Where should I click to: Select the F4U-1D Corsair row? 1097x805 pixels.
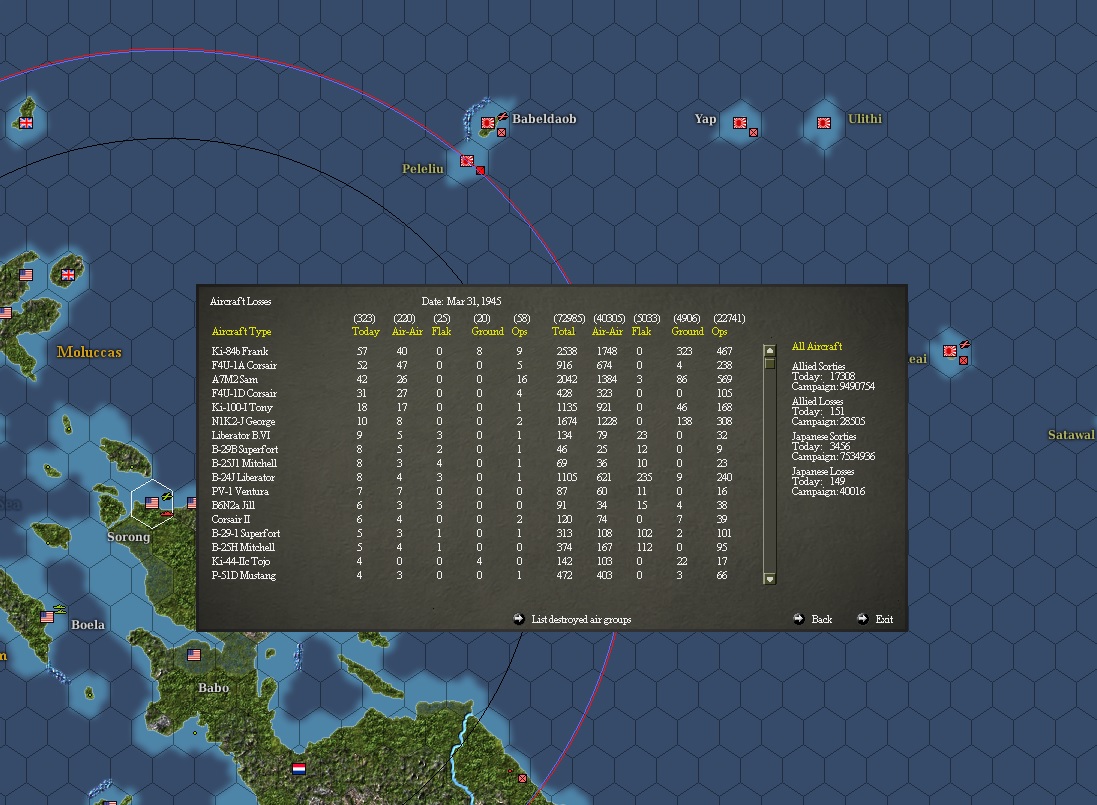pyautogui.click(x=472, y=393)
